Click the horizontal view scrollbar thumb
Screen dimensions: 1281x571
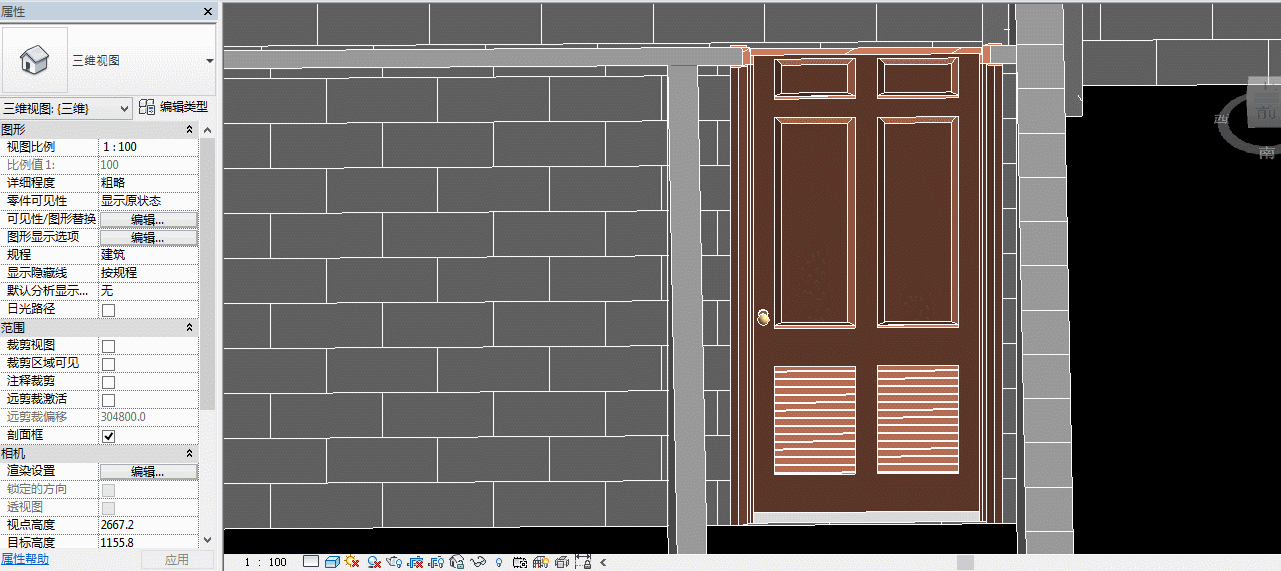pos(965,562)
